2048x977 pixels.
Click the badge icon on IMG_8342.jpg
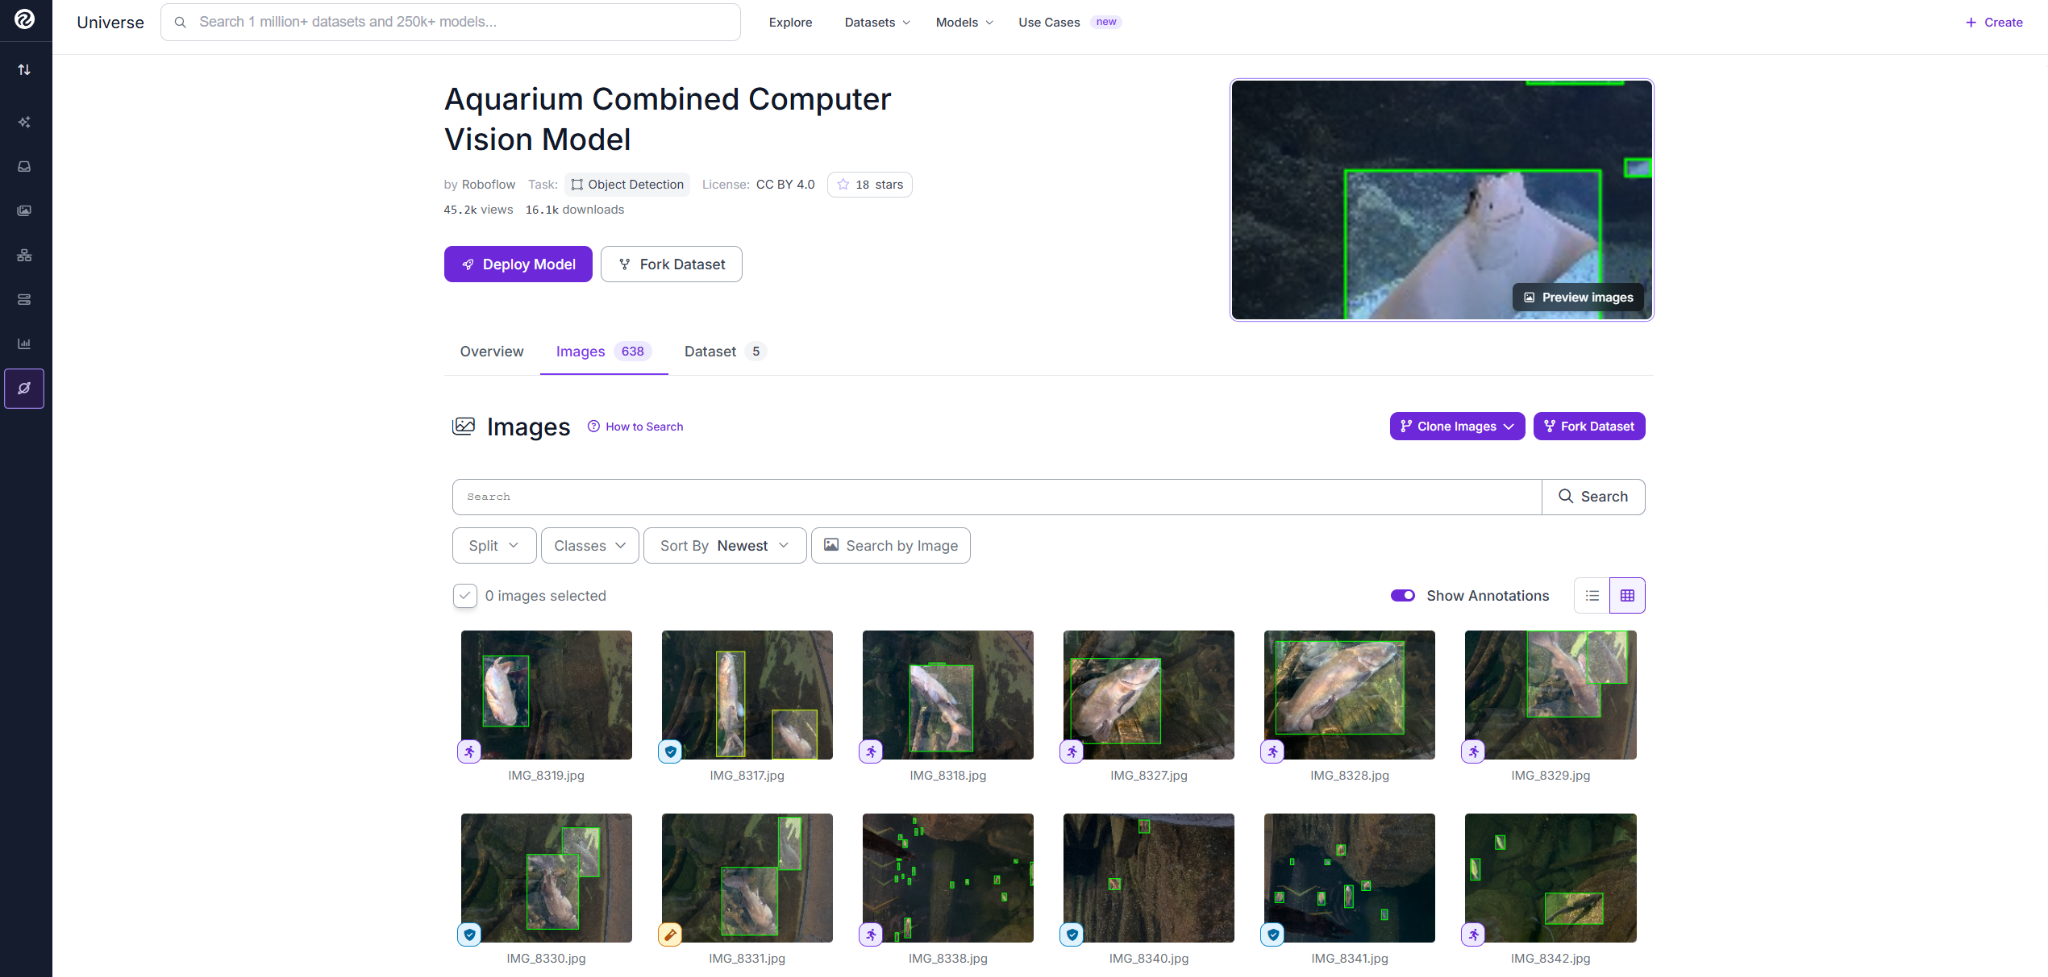(x=1473, y=934)
